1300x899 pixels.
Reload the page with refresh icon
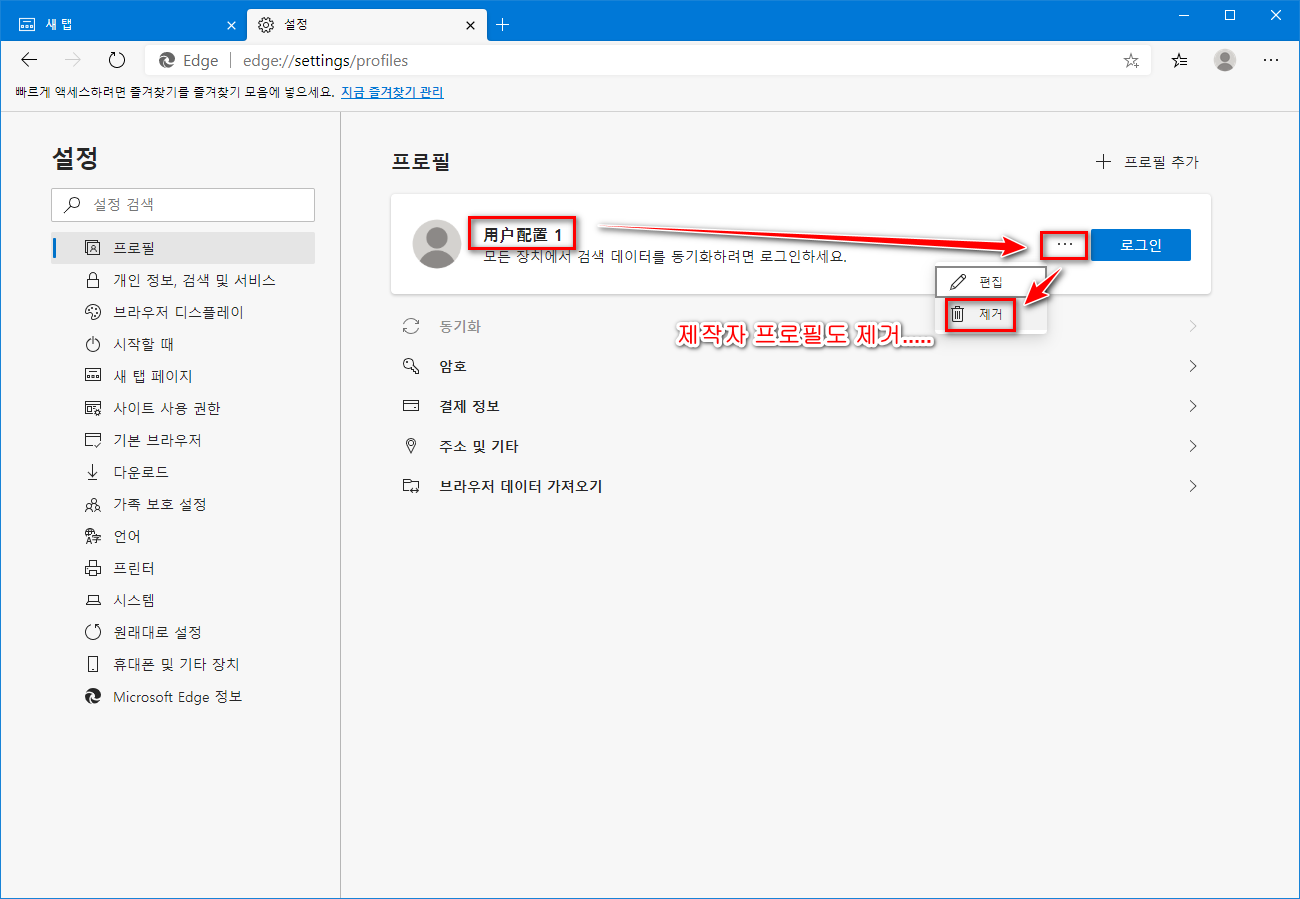(117, 60)
